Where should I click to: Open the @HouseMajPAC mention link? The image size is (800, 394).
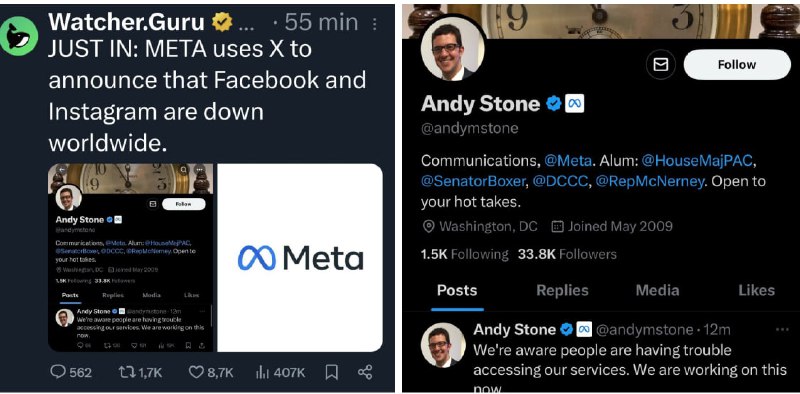click(697, 161)
